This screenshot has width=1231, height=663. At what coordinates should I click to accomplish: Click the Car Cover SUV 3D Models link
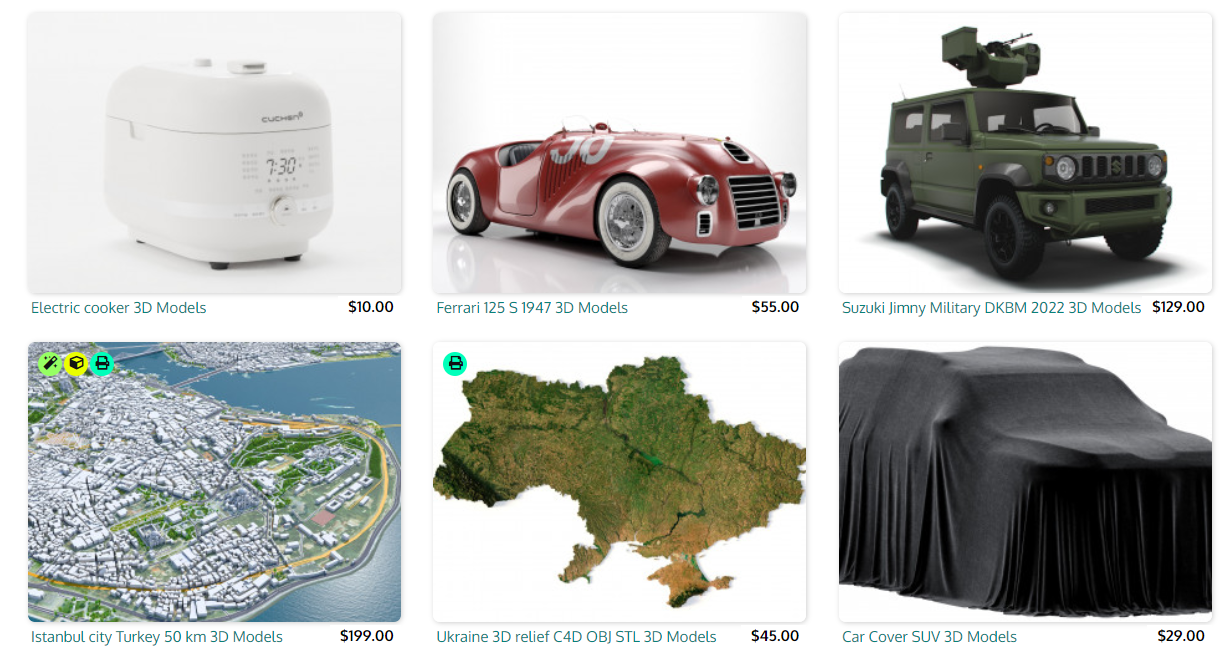(x=929, y=637)
